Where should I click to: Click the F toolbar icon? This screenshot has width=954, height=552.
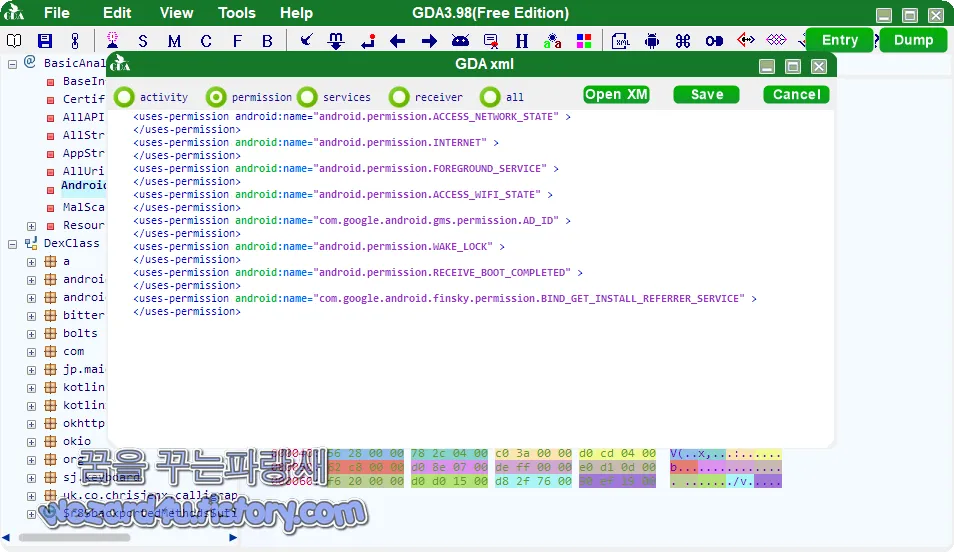237,41
